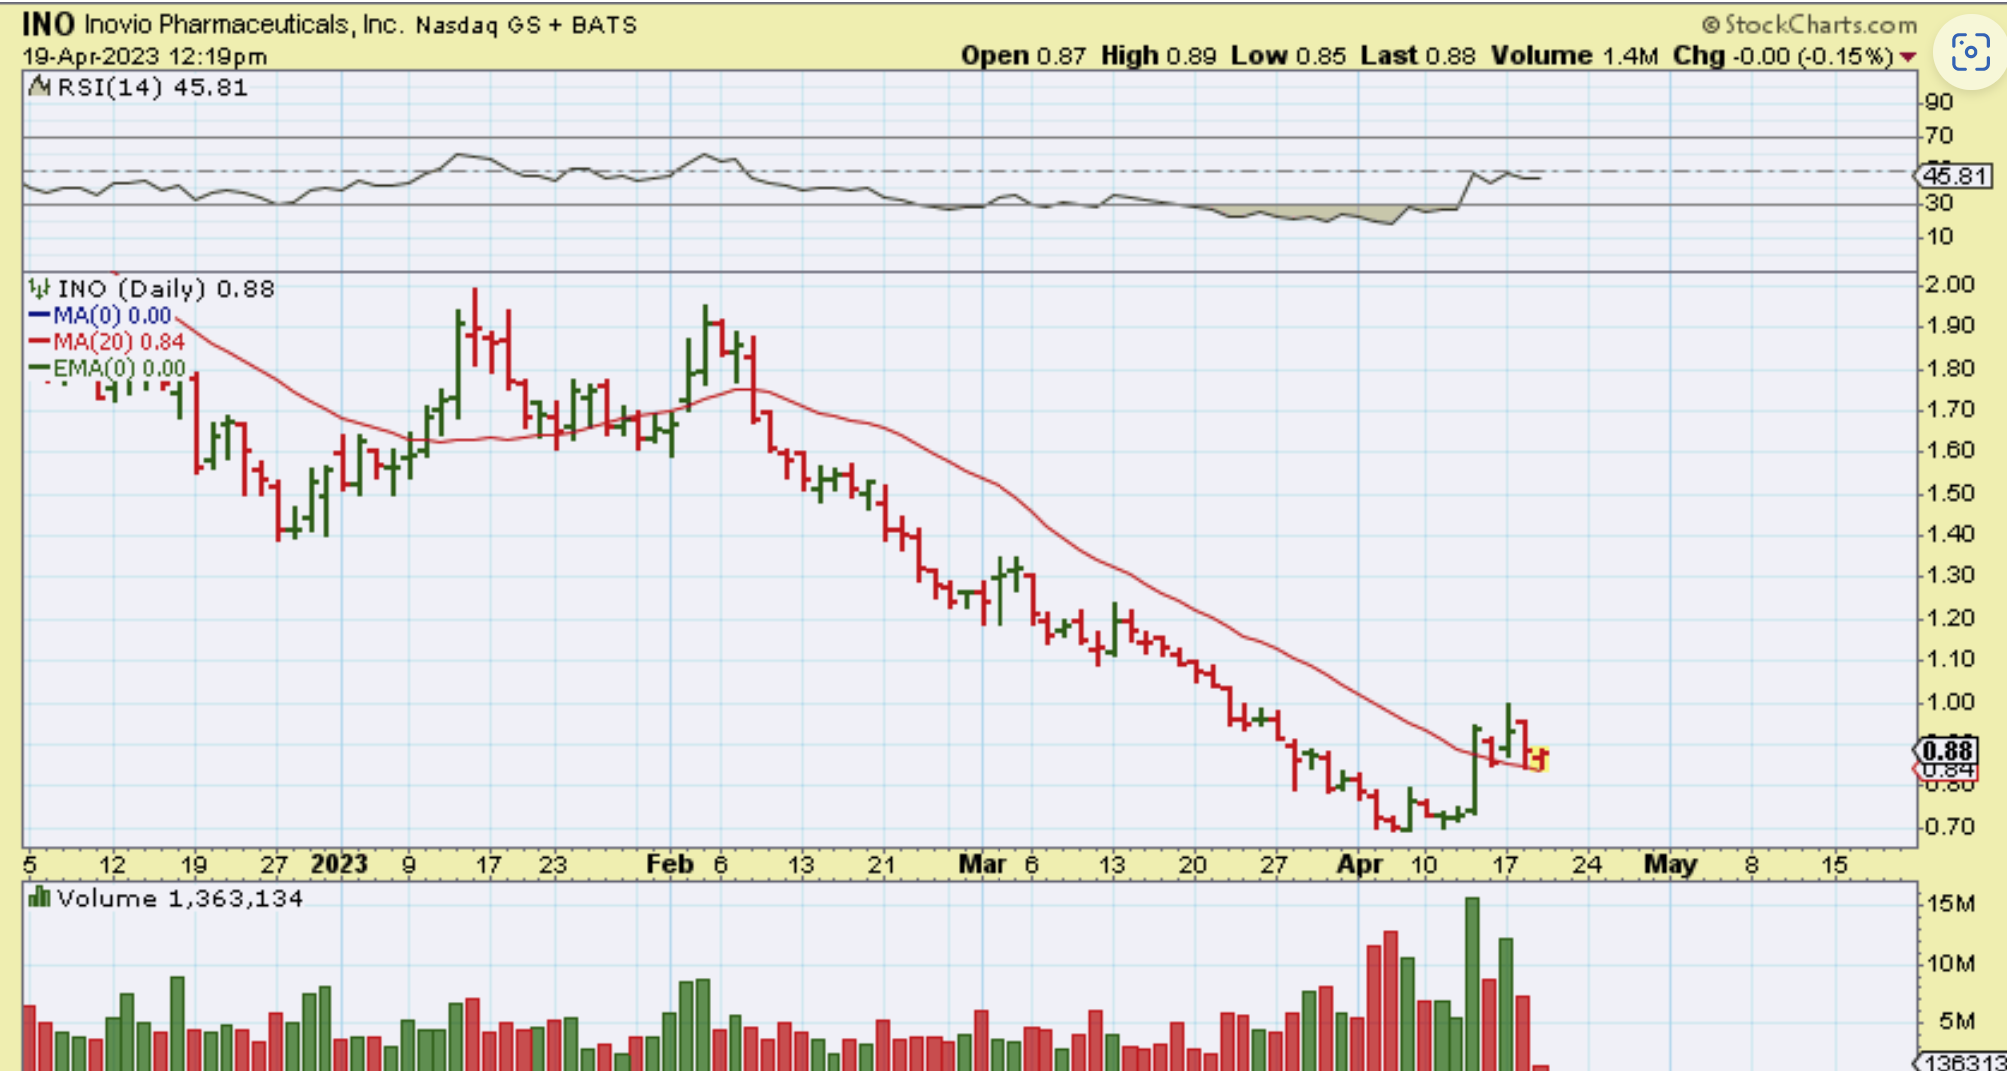The image size is (2007, 1071).
Task: Click the MA(0) 0.00 legend entry
Action: click(100, 316)
